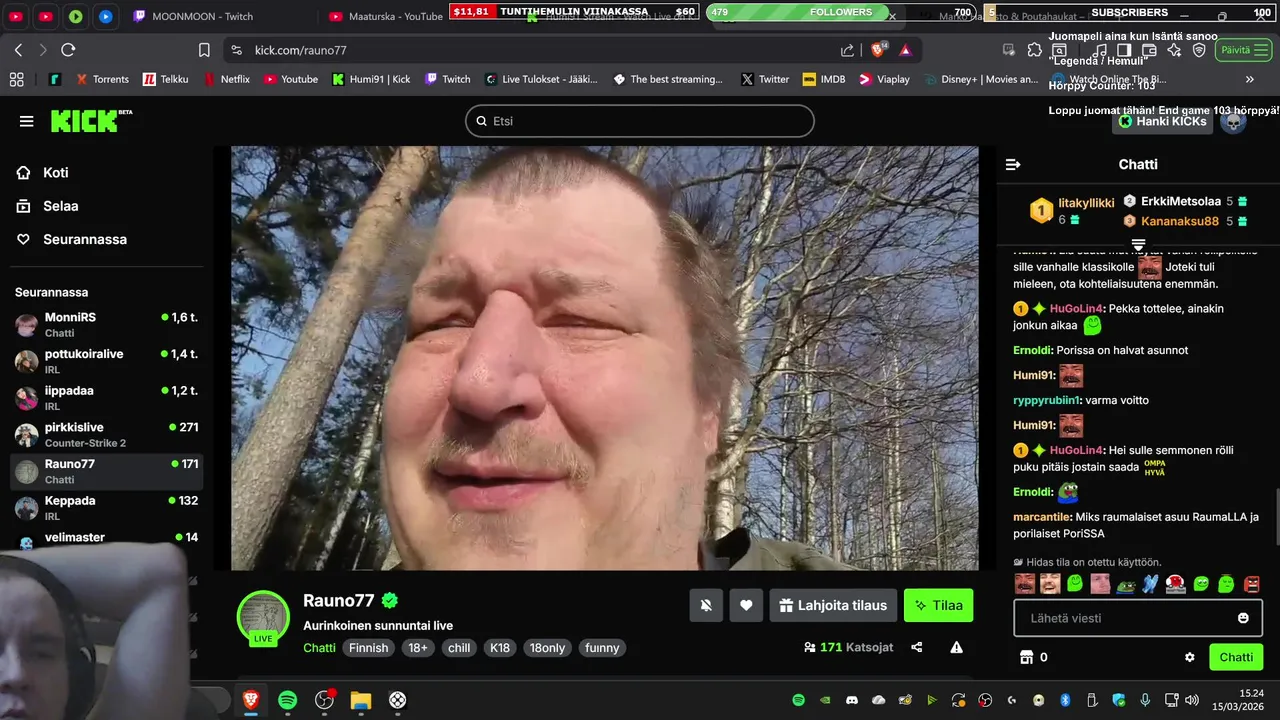Open Netflix bookmark
The height and width of the screenshot is (720, 1280).
coord(226,79)
